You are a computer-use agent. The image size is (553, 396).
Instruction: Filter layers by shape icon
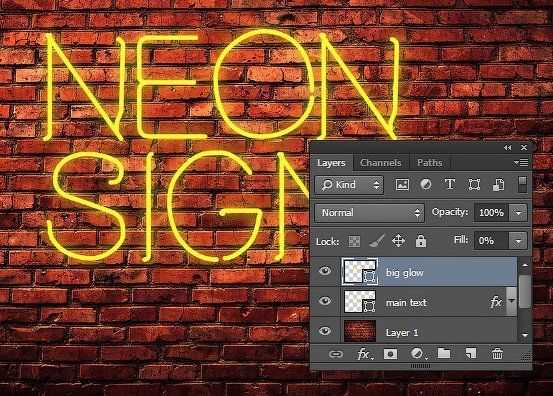(474, 184)
